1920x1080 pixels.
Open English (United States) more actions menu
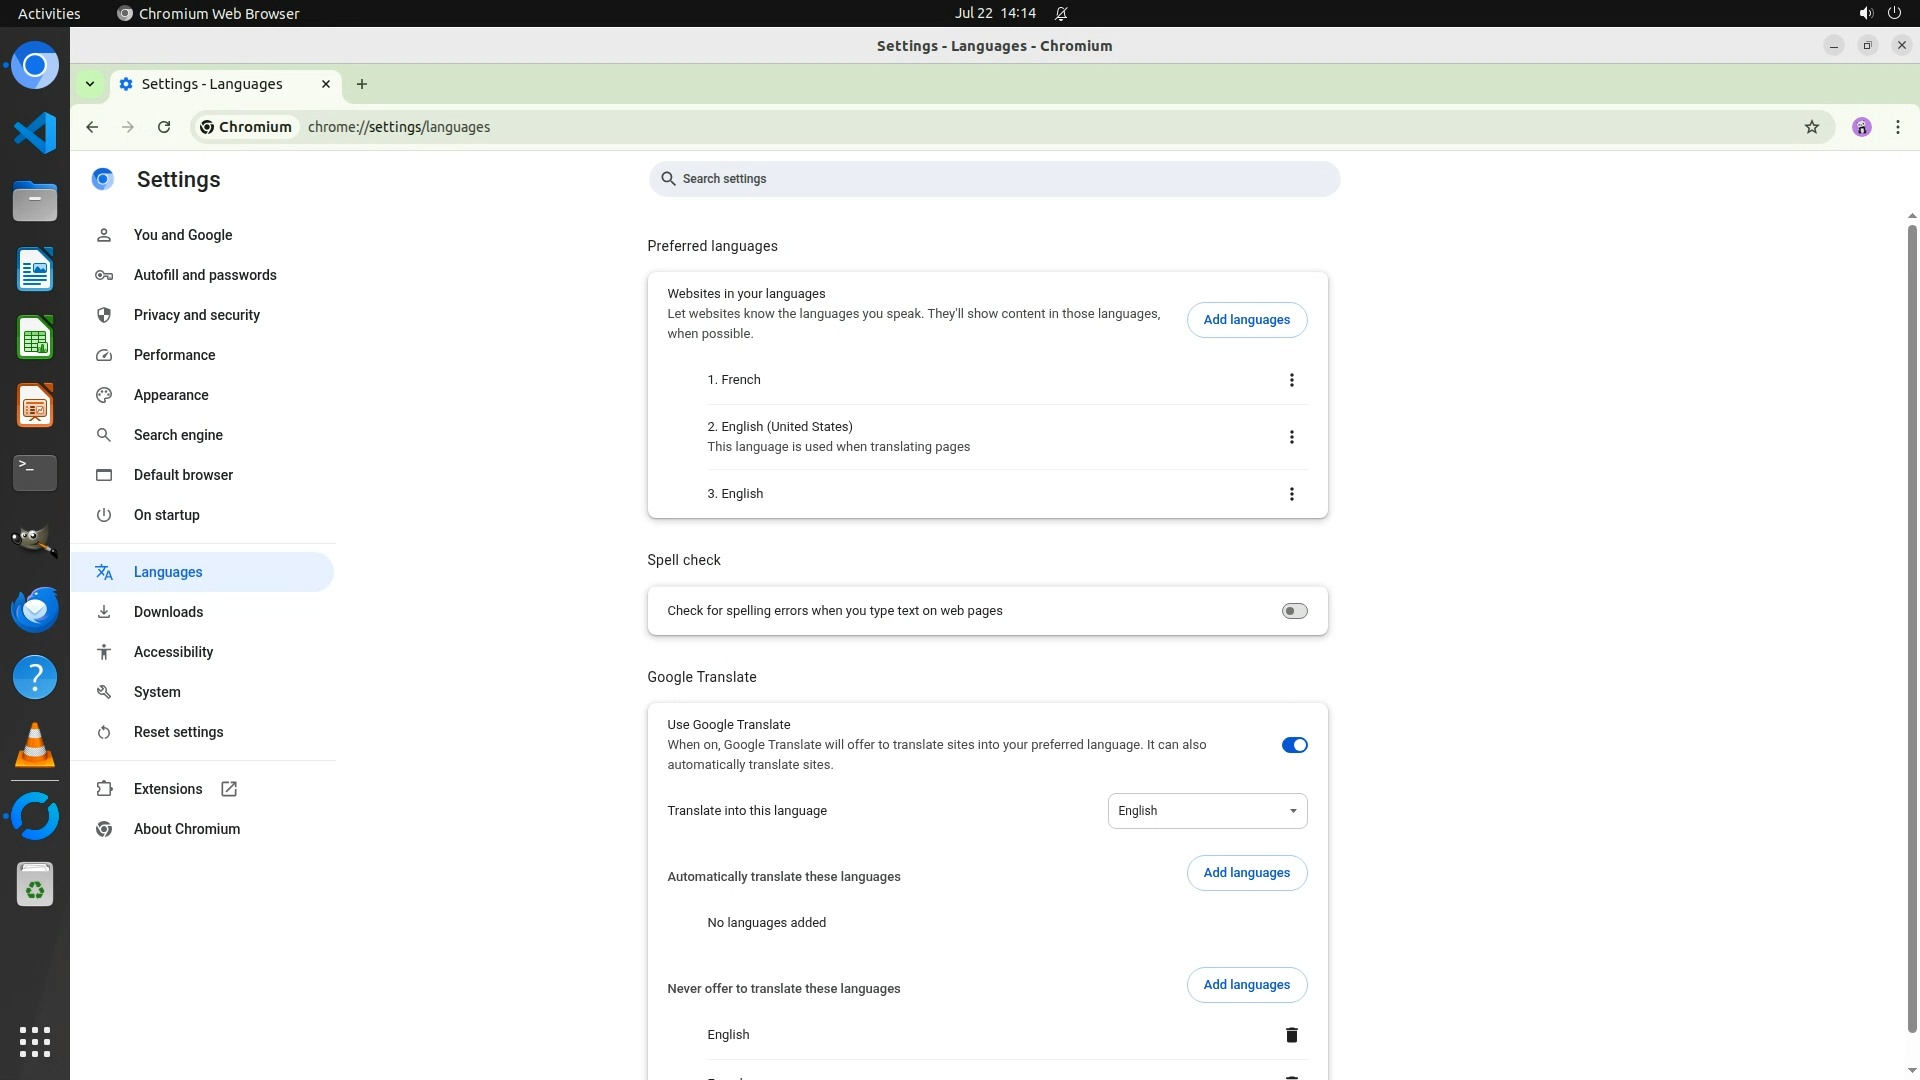point(1291,437)
